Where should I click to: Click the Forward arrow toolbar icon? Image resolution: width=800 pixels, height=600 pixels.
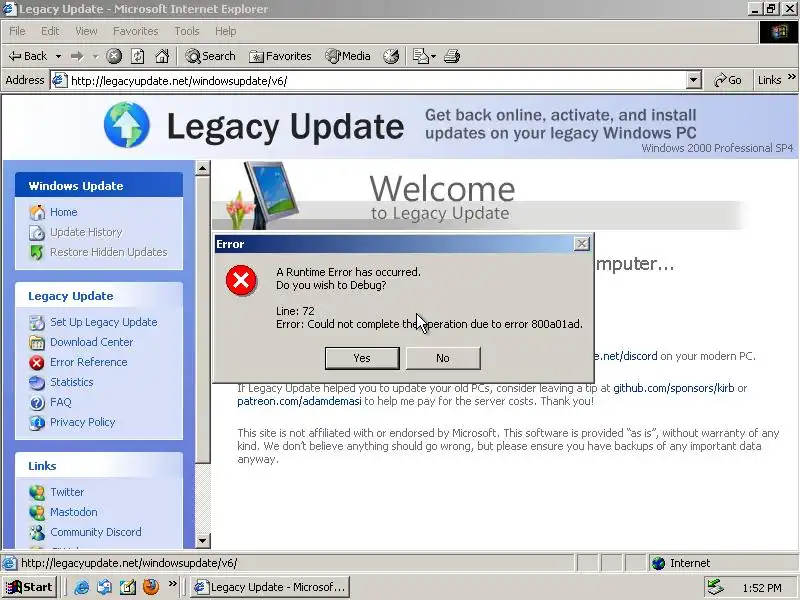click(x=77, y=56)
